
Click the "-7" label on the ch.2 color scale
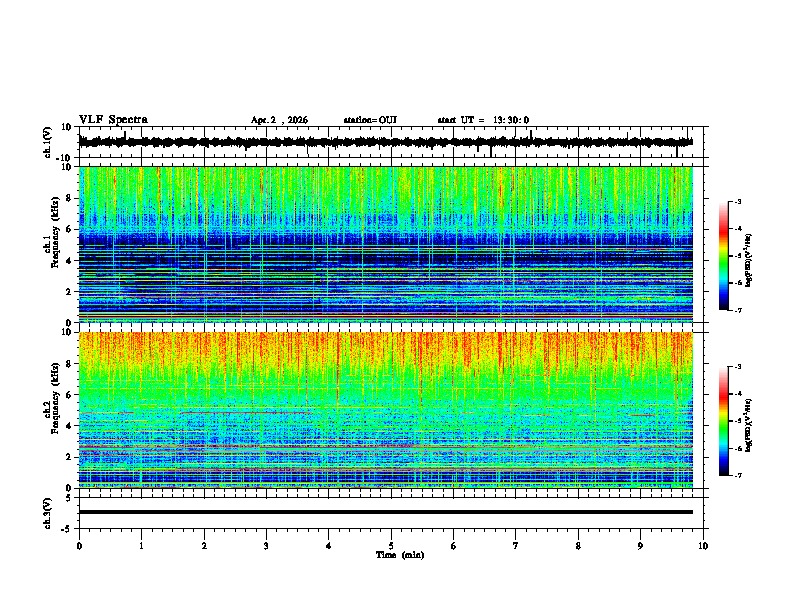pyautogui.click(x=737, y=475)
